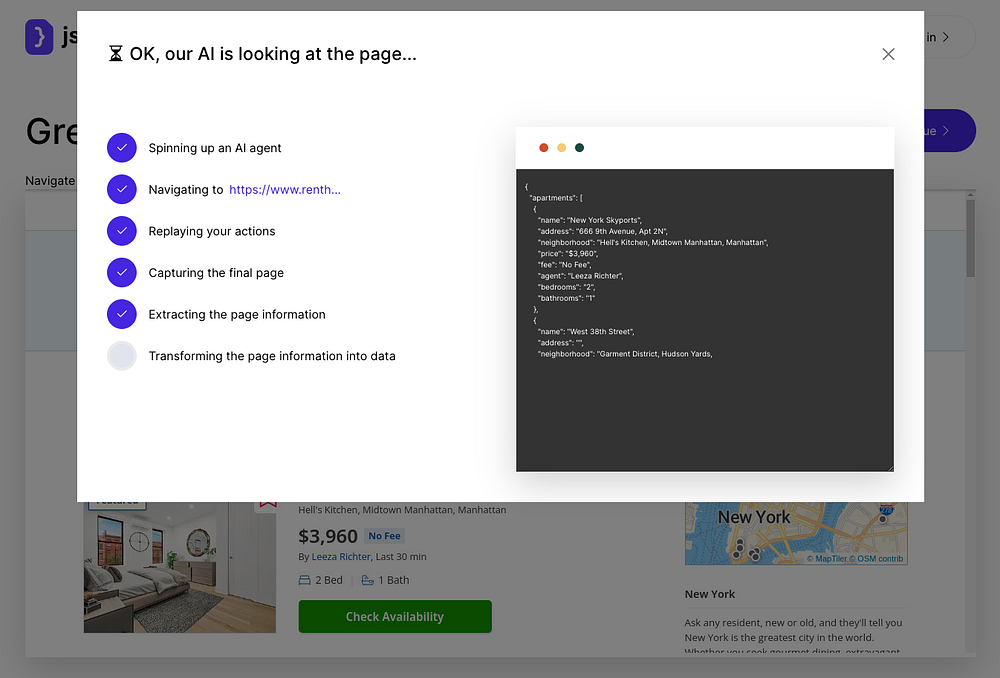Click the purple braces logo icon
The width and height of the screenshot is (1000, 678).
39,37
